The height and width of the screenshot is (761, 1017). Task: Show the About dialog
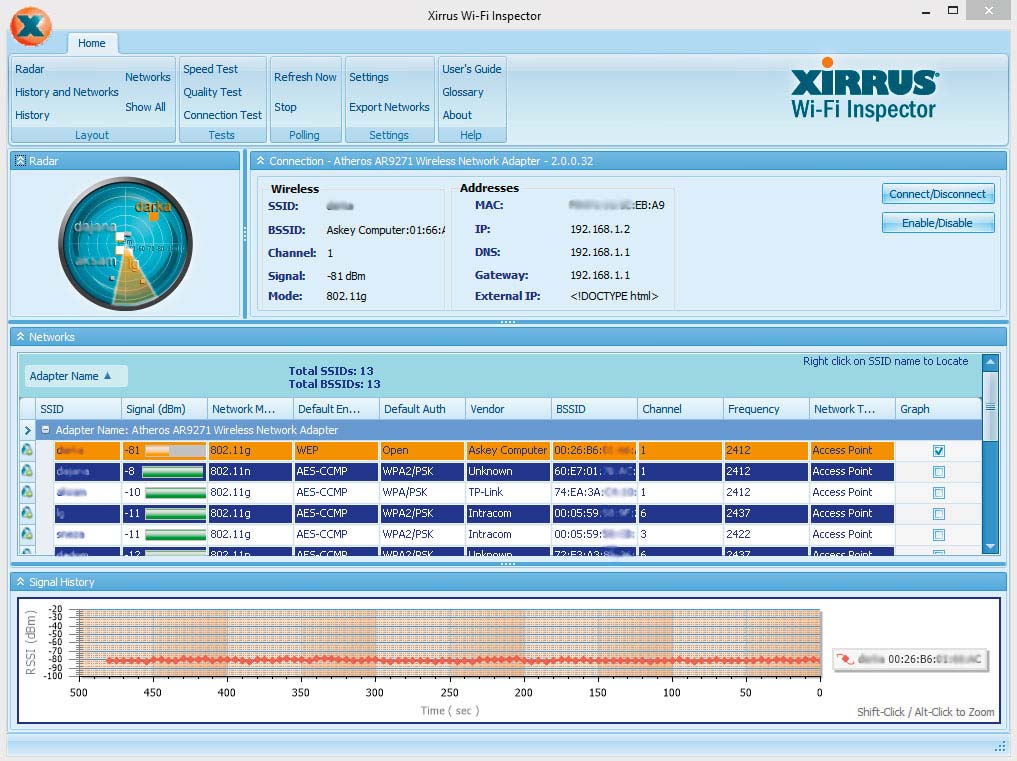(x=457, y=115)
